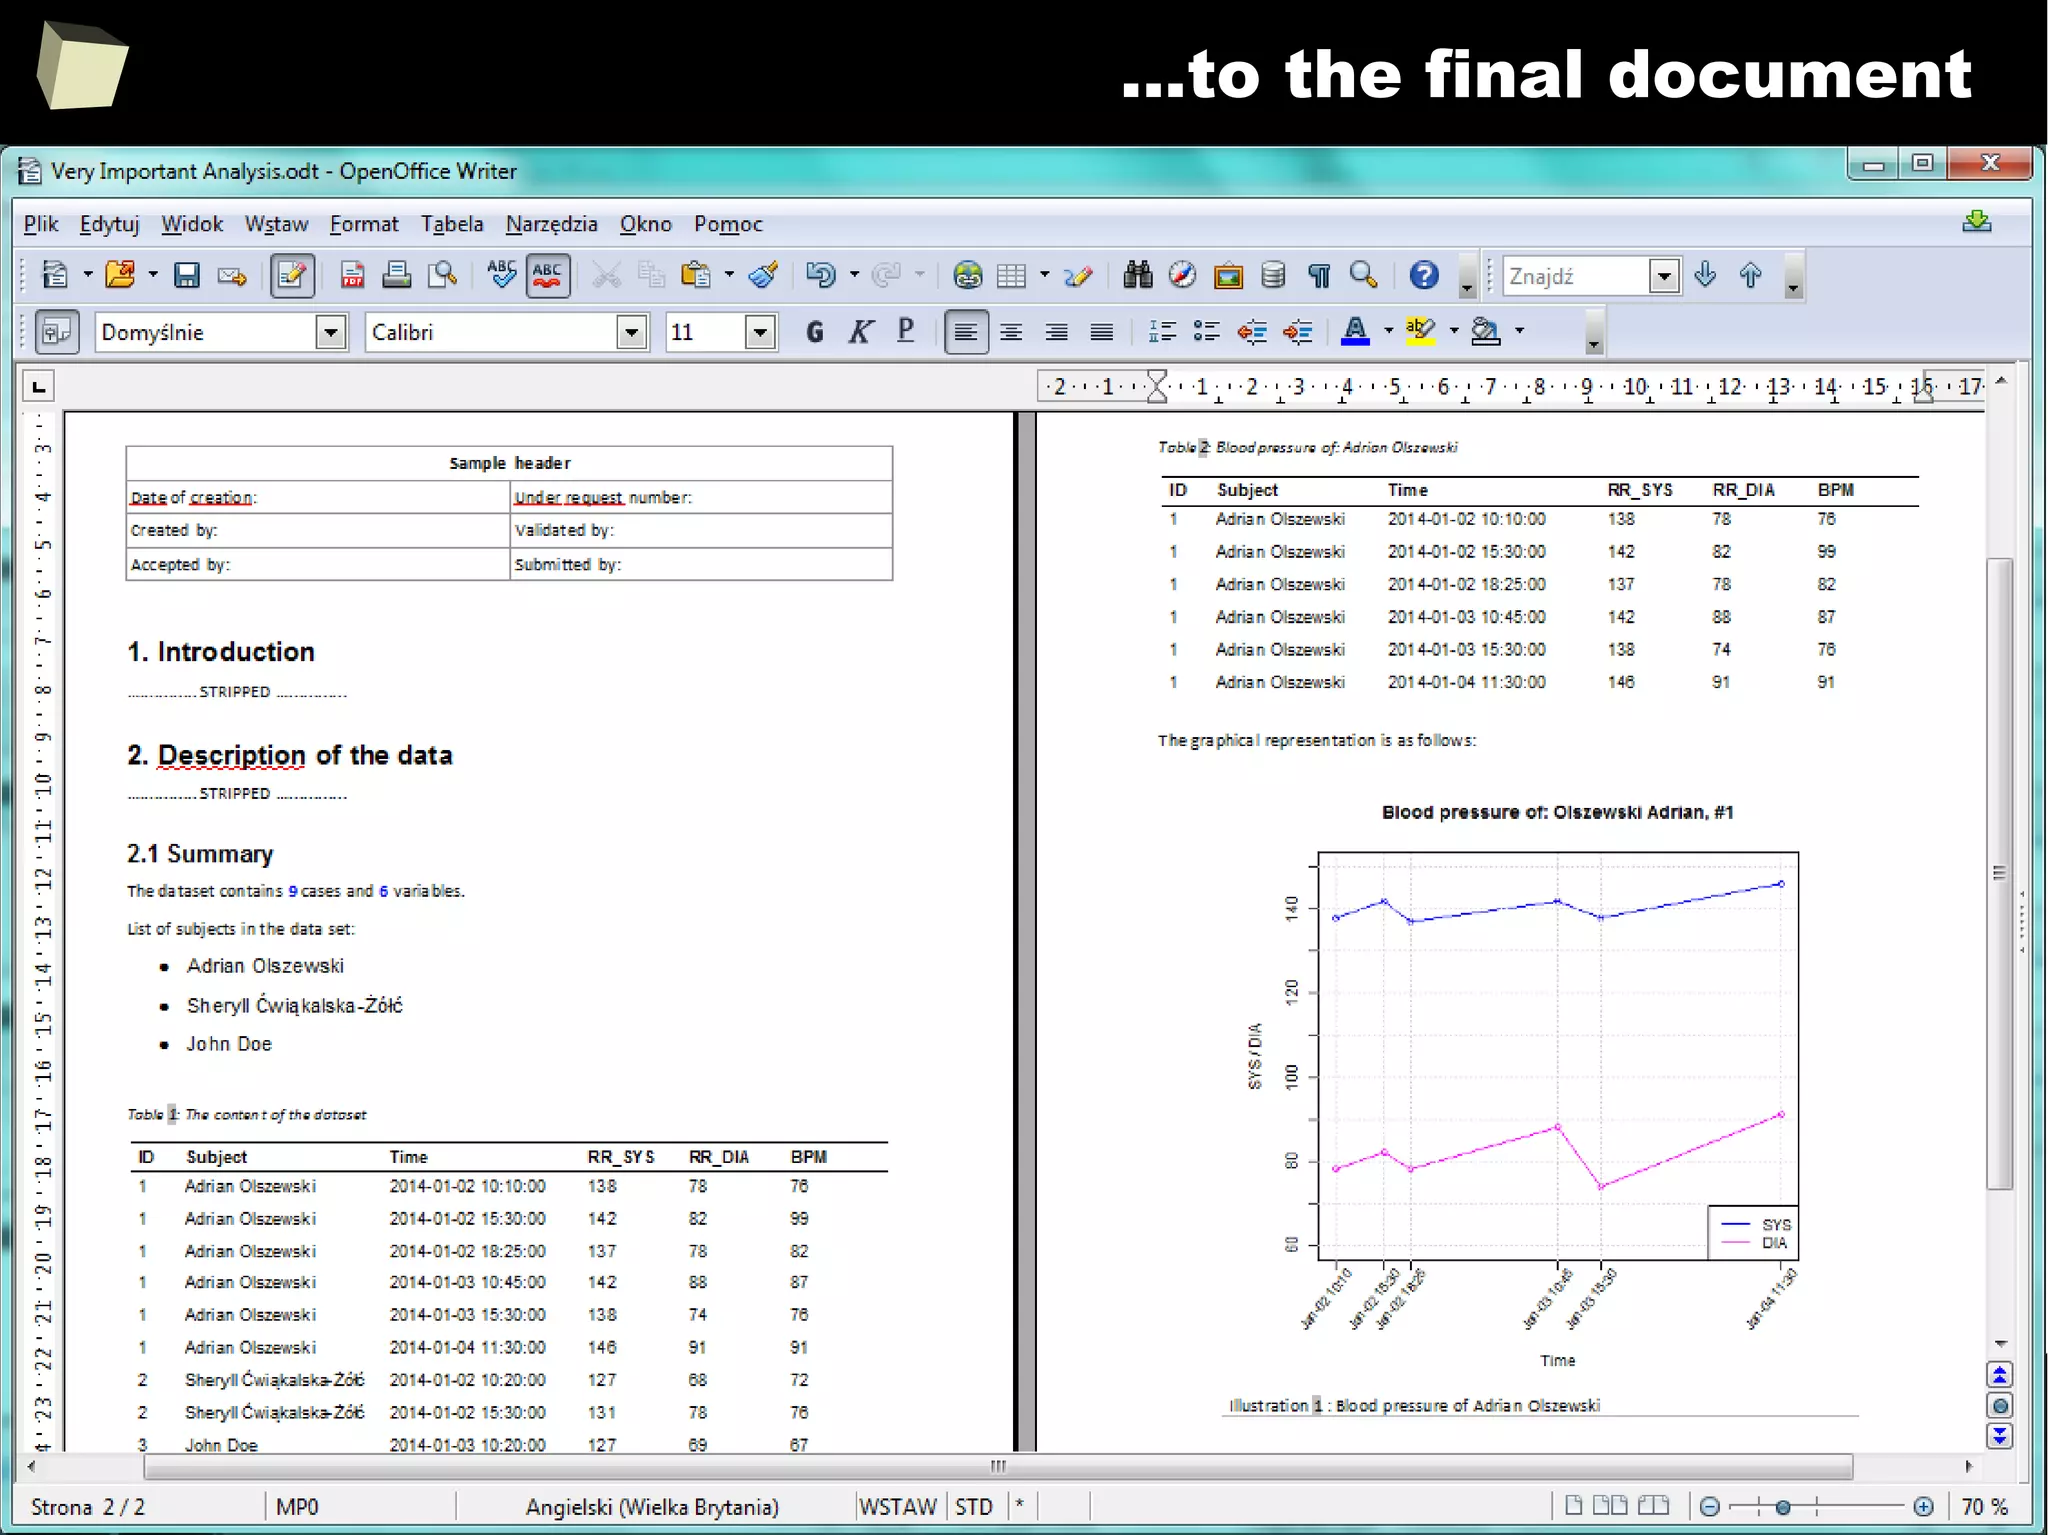Open font color dropdown arrow
The height and width of the screenshot is (1535, 2048).
tap(1388, 331)
